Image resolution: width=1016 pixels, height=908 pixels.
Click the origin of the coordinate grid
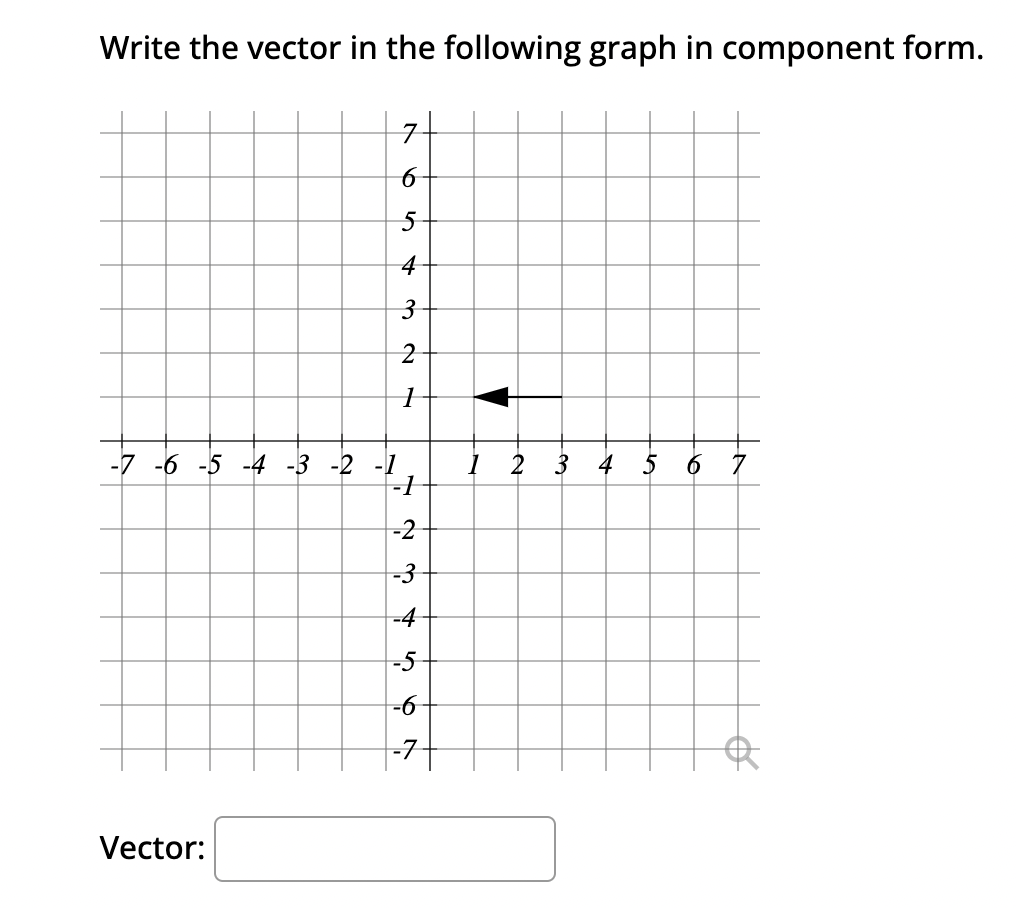(430, 440)
